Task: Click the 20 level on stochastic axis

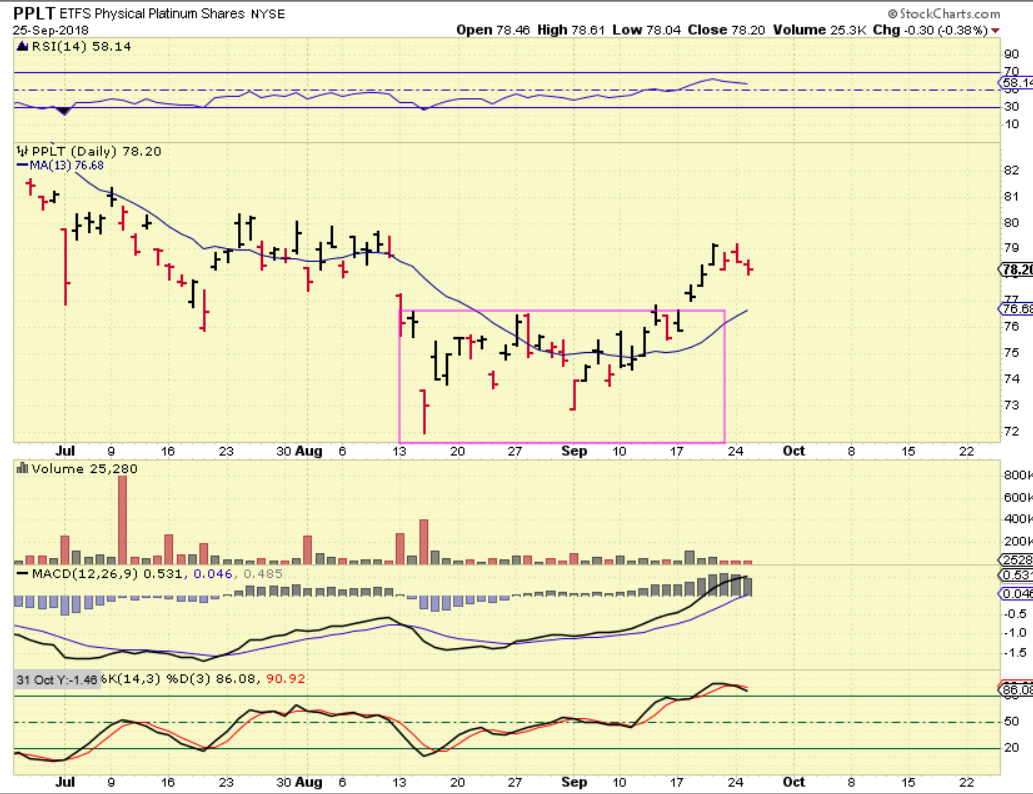Action: point(1011,748)
